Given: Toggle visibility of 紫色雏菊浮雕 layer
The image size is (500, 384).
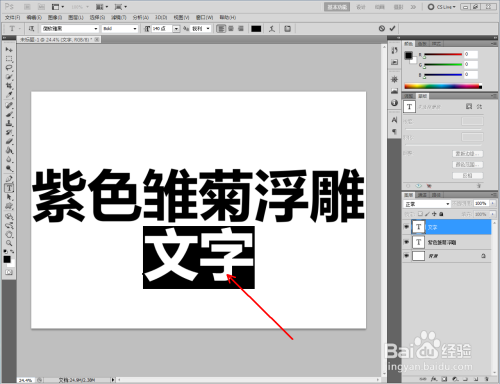Looking at the screenshot, I should click(406, 242).
